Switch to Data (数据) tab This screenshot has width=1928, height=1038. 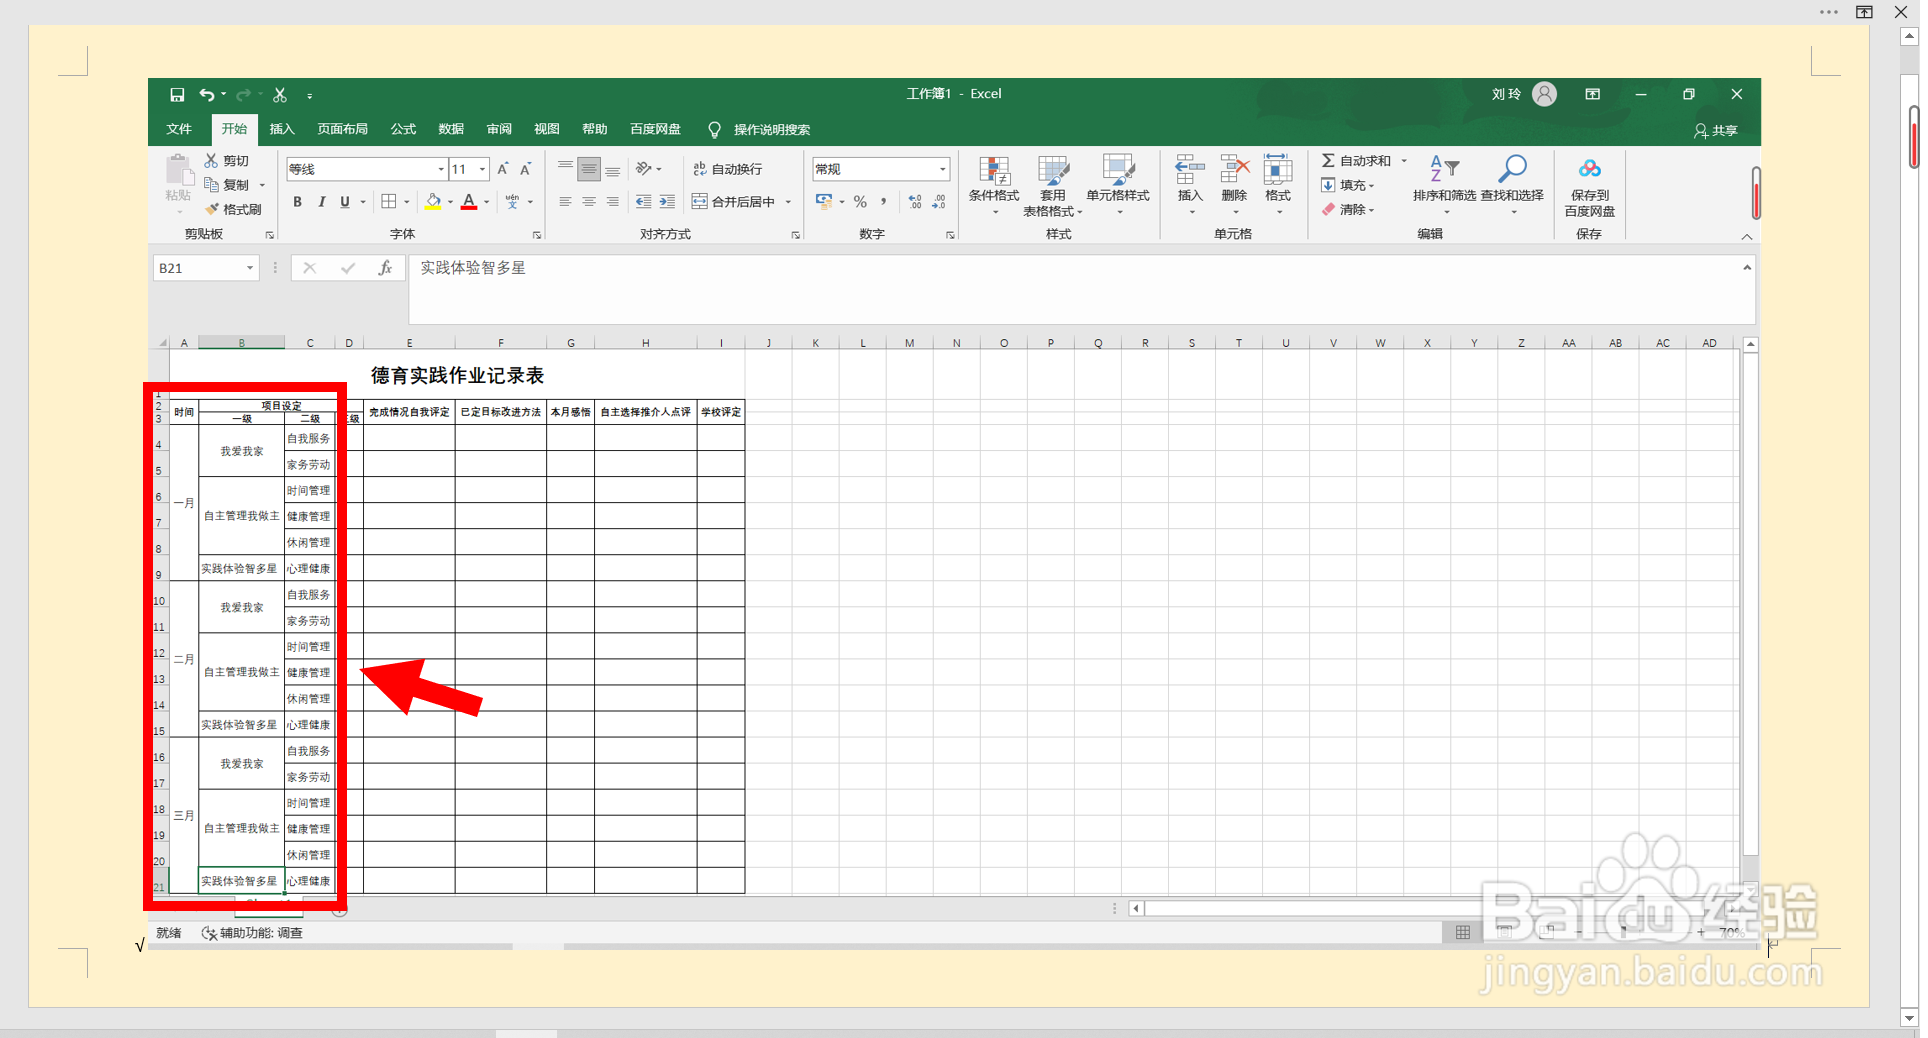click(451, 129)
